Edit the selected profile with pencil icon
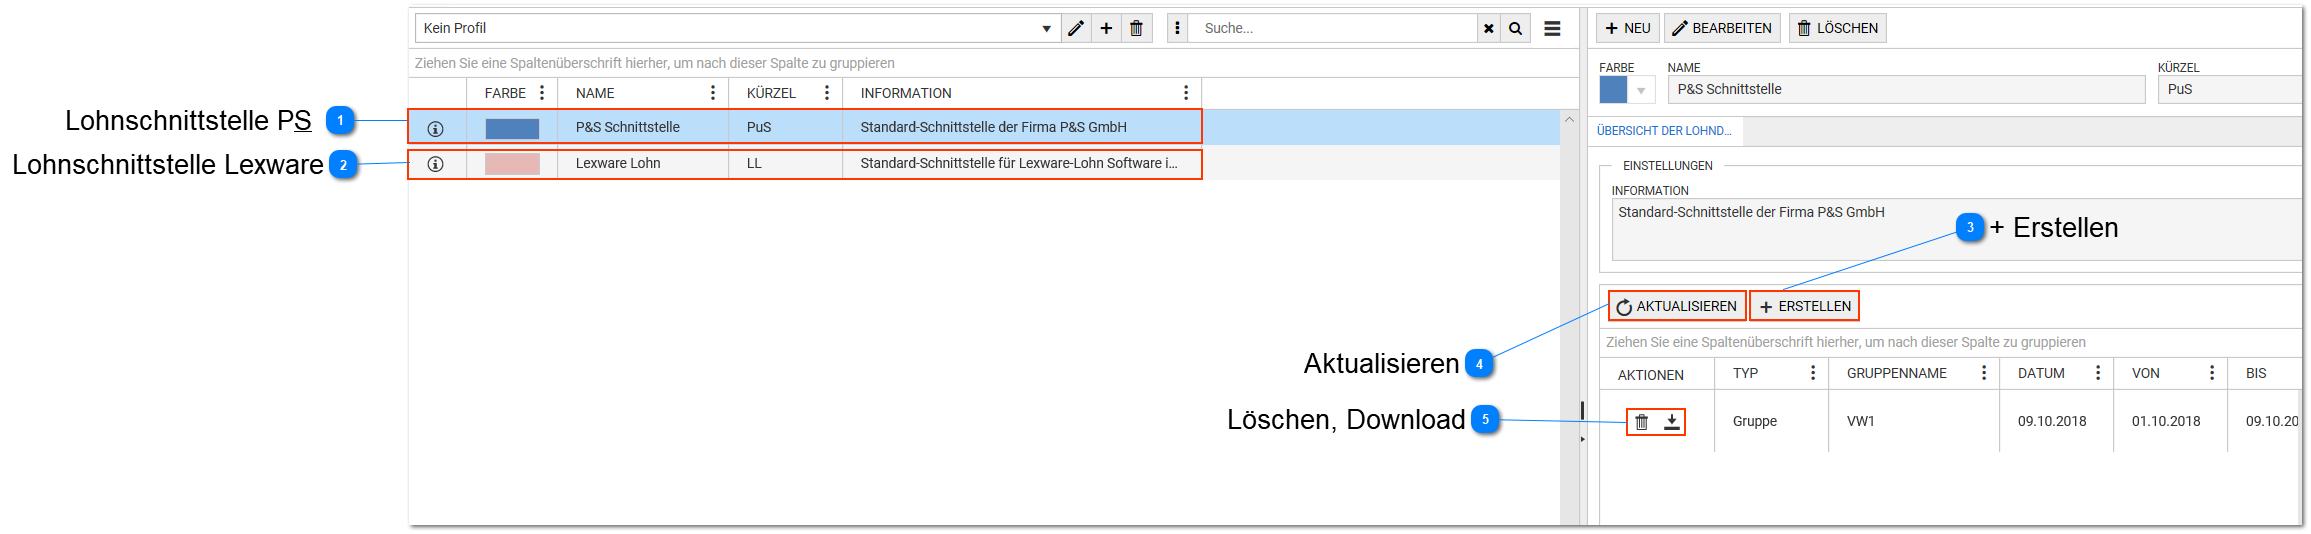Viewport: 2311px width, 534px height. 1076,28
